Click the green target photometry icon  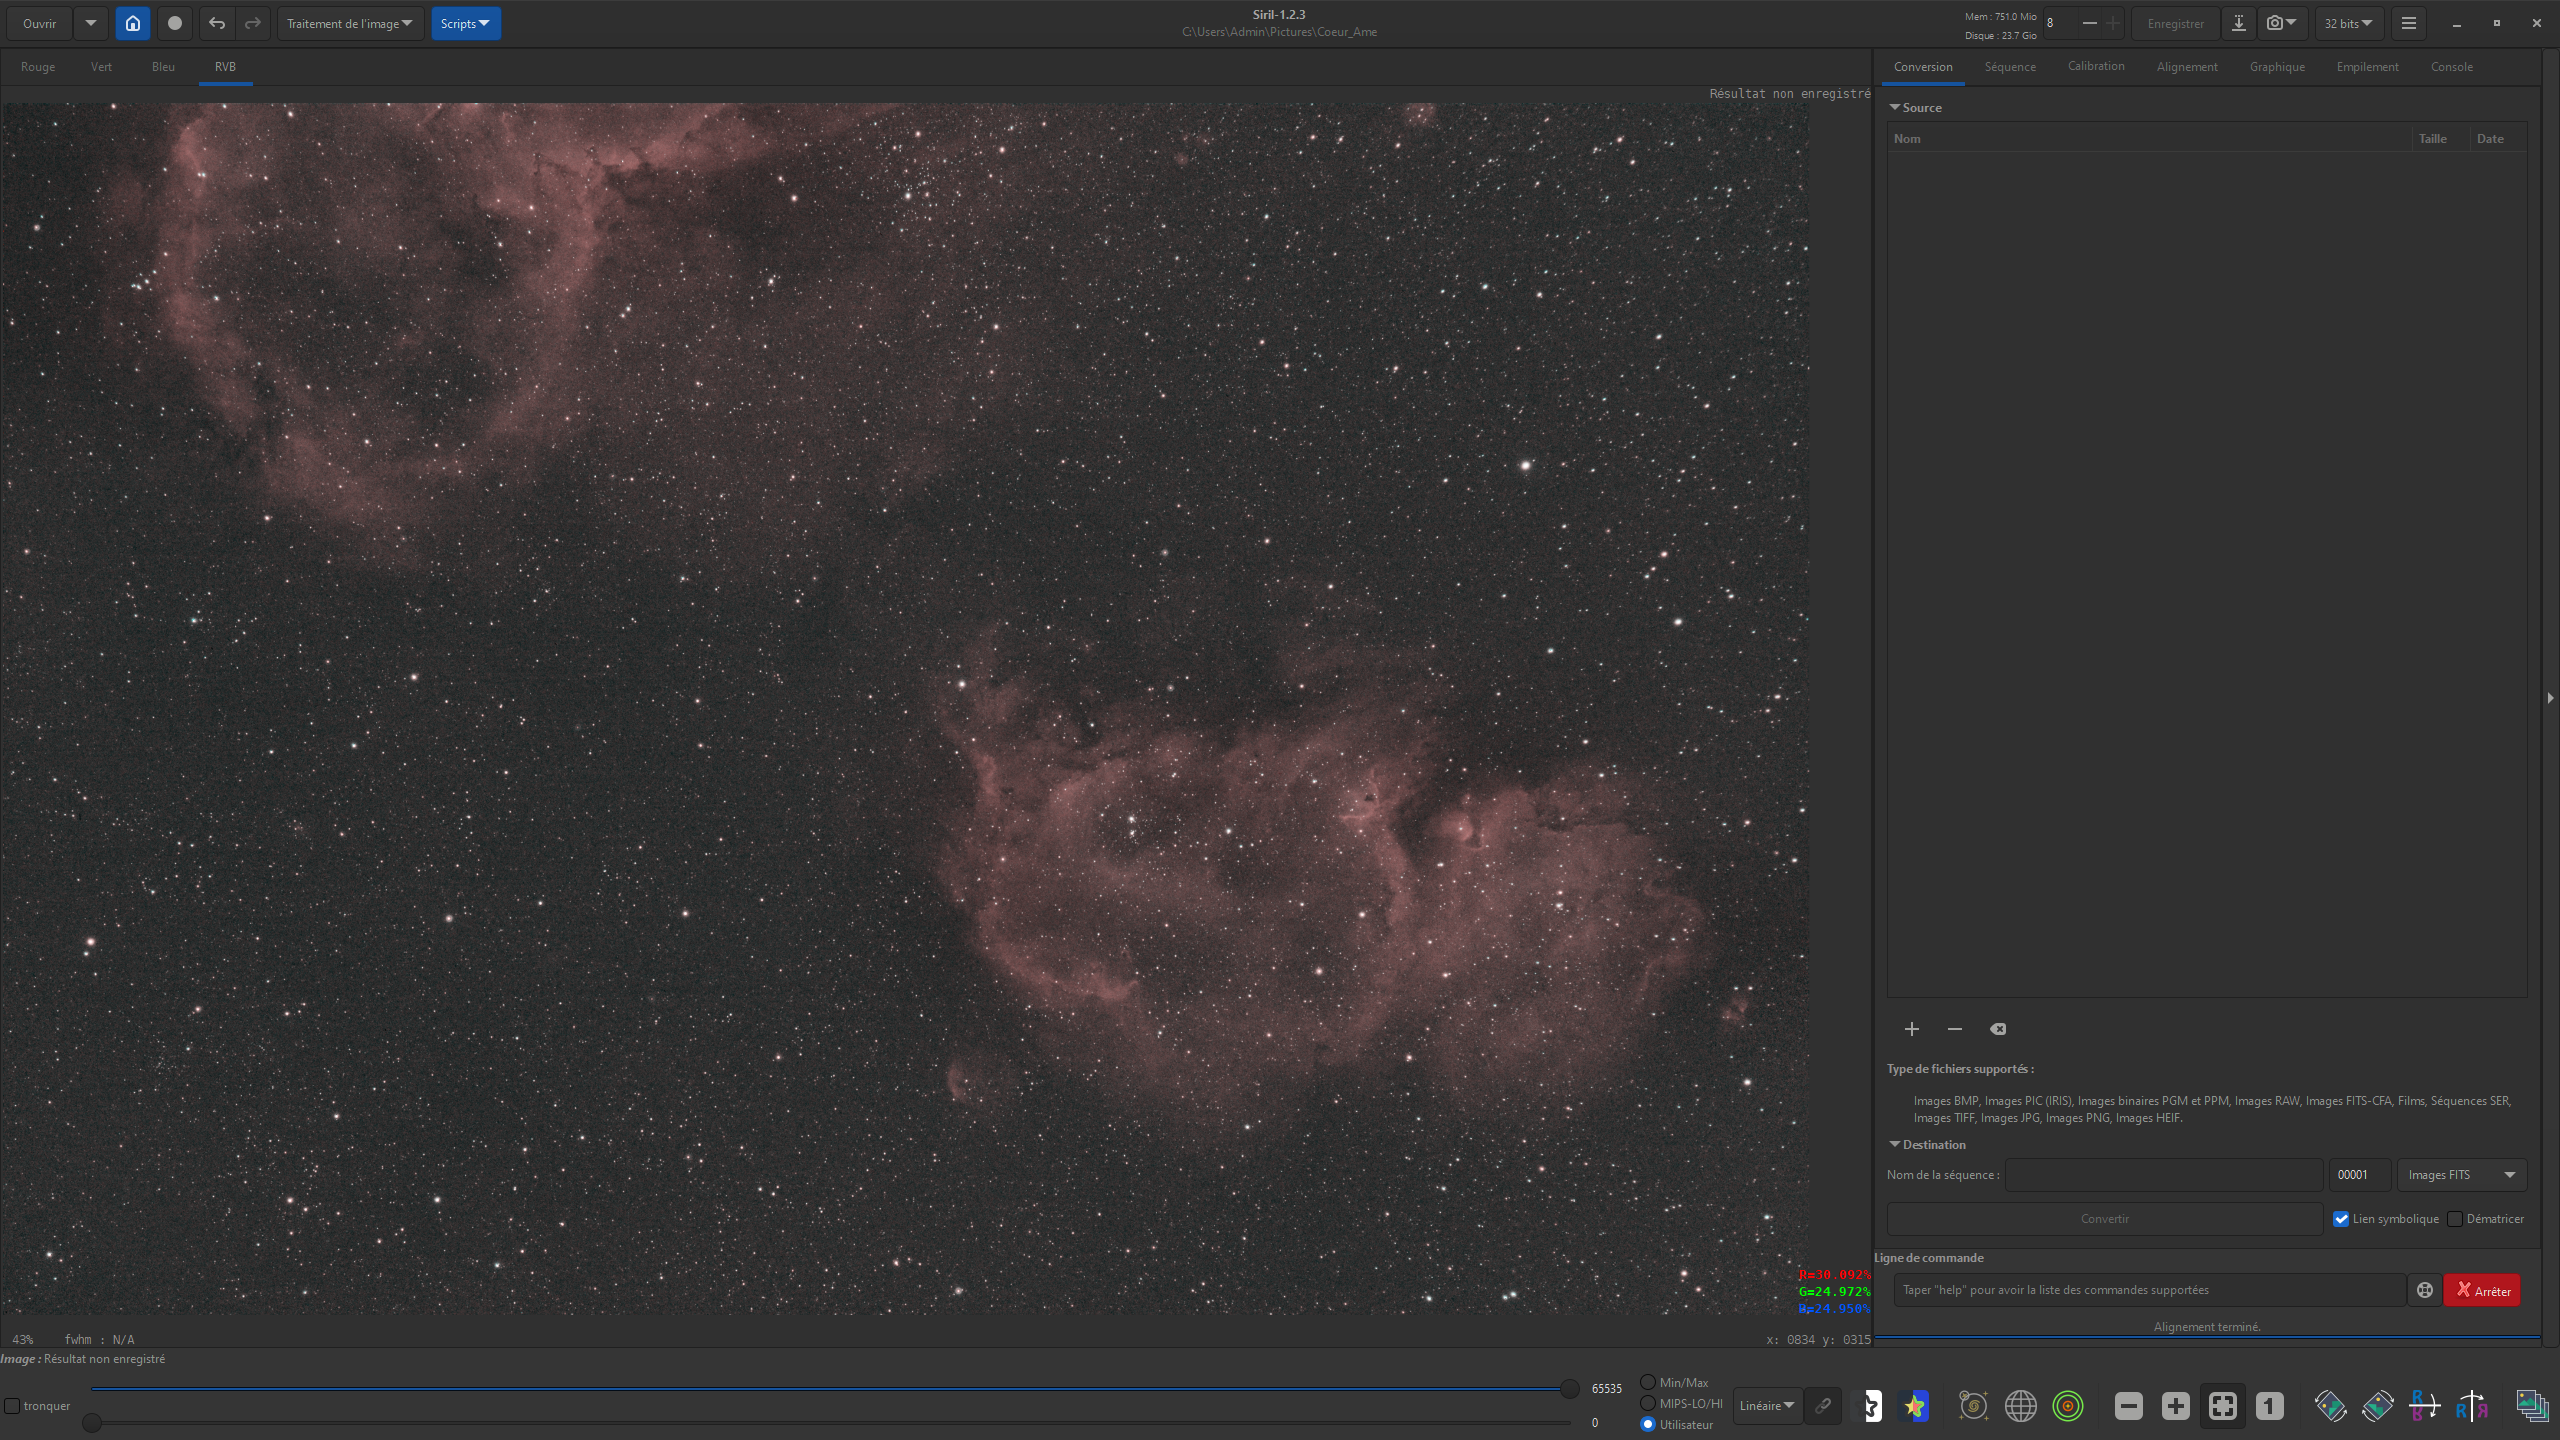2067,1406
